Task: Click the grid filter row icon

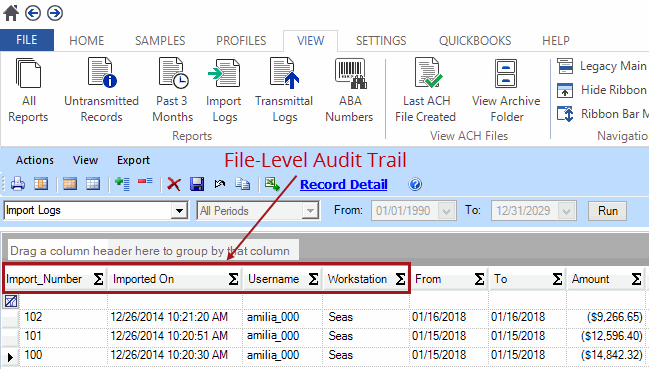Action: coord(11,301)
